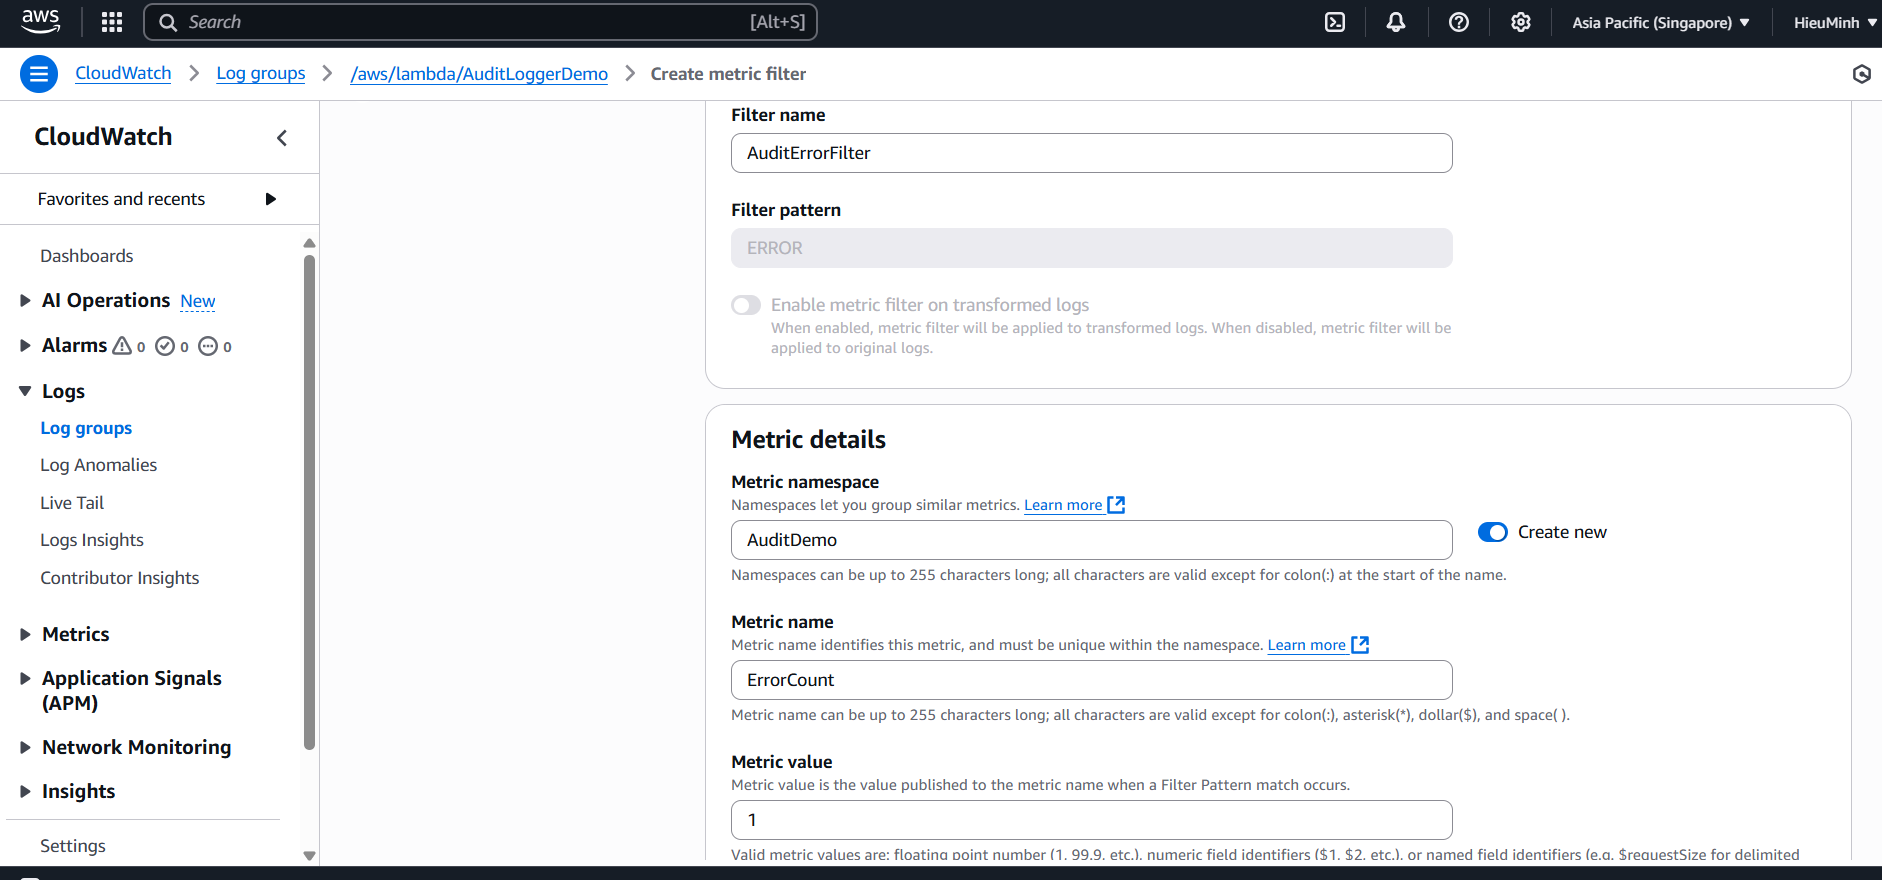Click the external link icon beside metric name Learn more
Screen dimensions: 1882x880
[x=1360, y=645]
